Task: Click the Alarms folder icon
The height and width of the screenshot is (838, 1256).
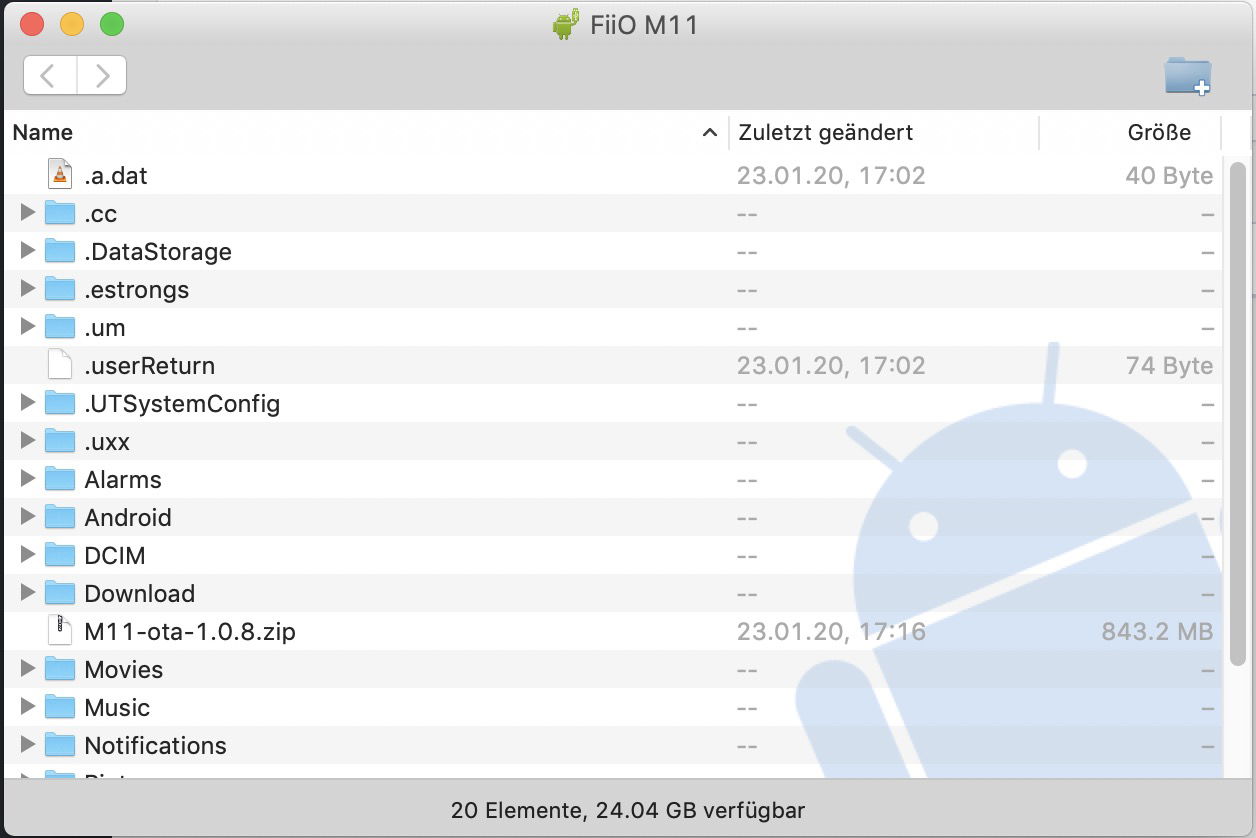Action: tap(60, 479)
